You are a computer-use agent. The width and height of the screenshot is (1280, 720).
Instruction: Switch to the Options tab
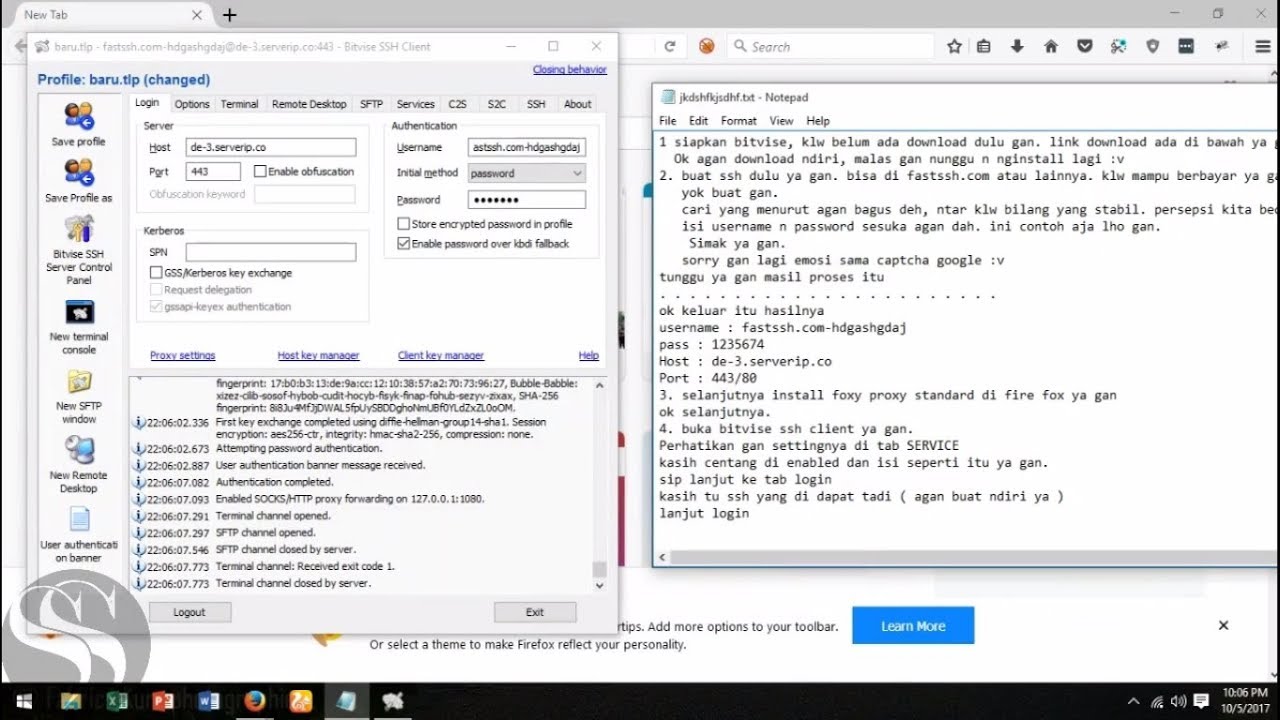pyautogui.click(x=192, y=104)
